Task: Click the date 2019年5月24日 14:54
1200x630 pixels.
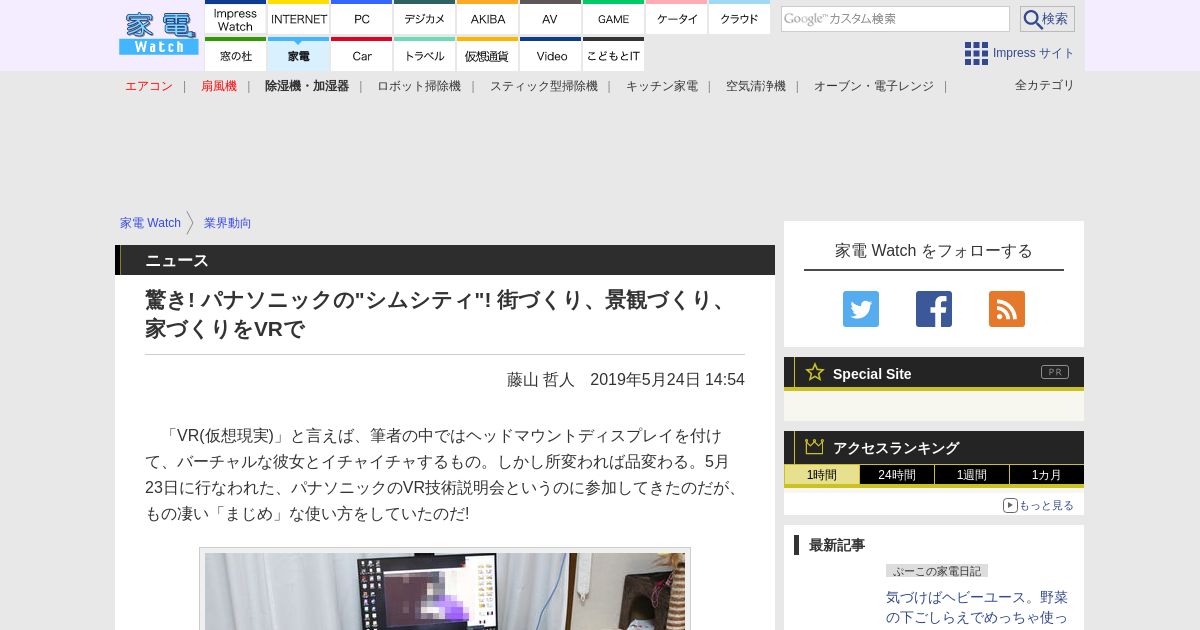Action: pos(667,380)
